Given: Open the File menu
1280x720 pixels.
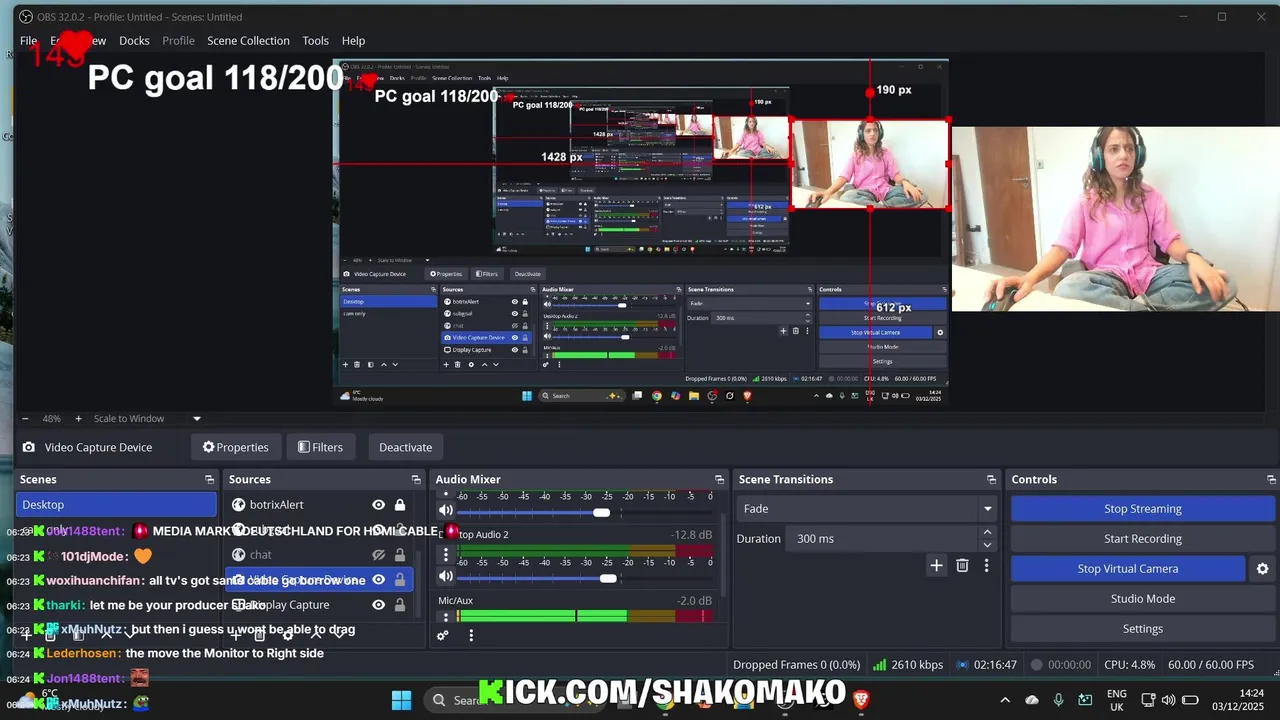Looking at the screenshot, I should point(29,41).
